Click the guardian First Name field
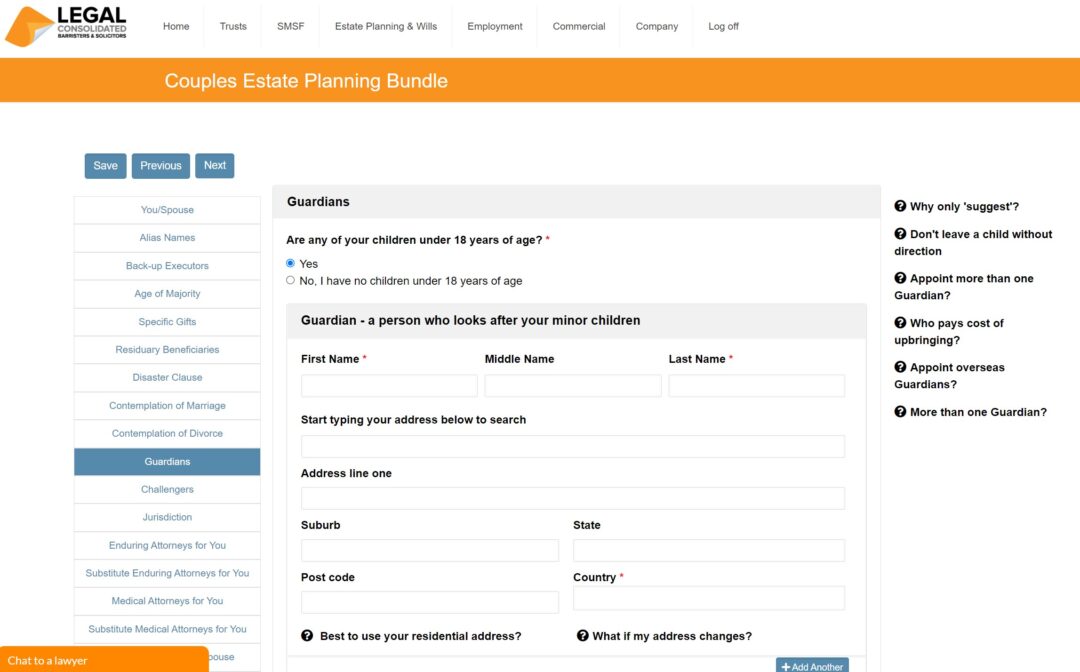1080x672 pixels. [389, 386]
